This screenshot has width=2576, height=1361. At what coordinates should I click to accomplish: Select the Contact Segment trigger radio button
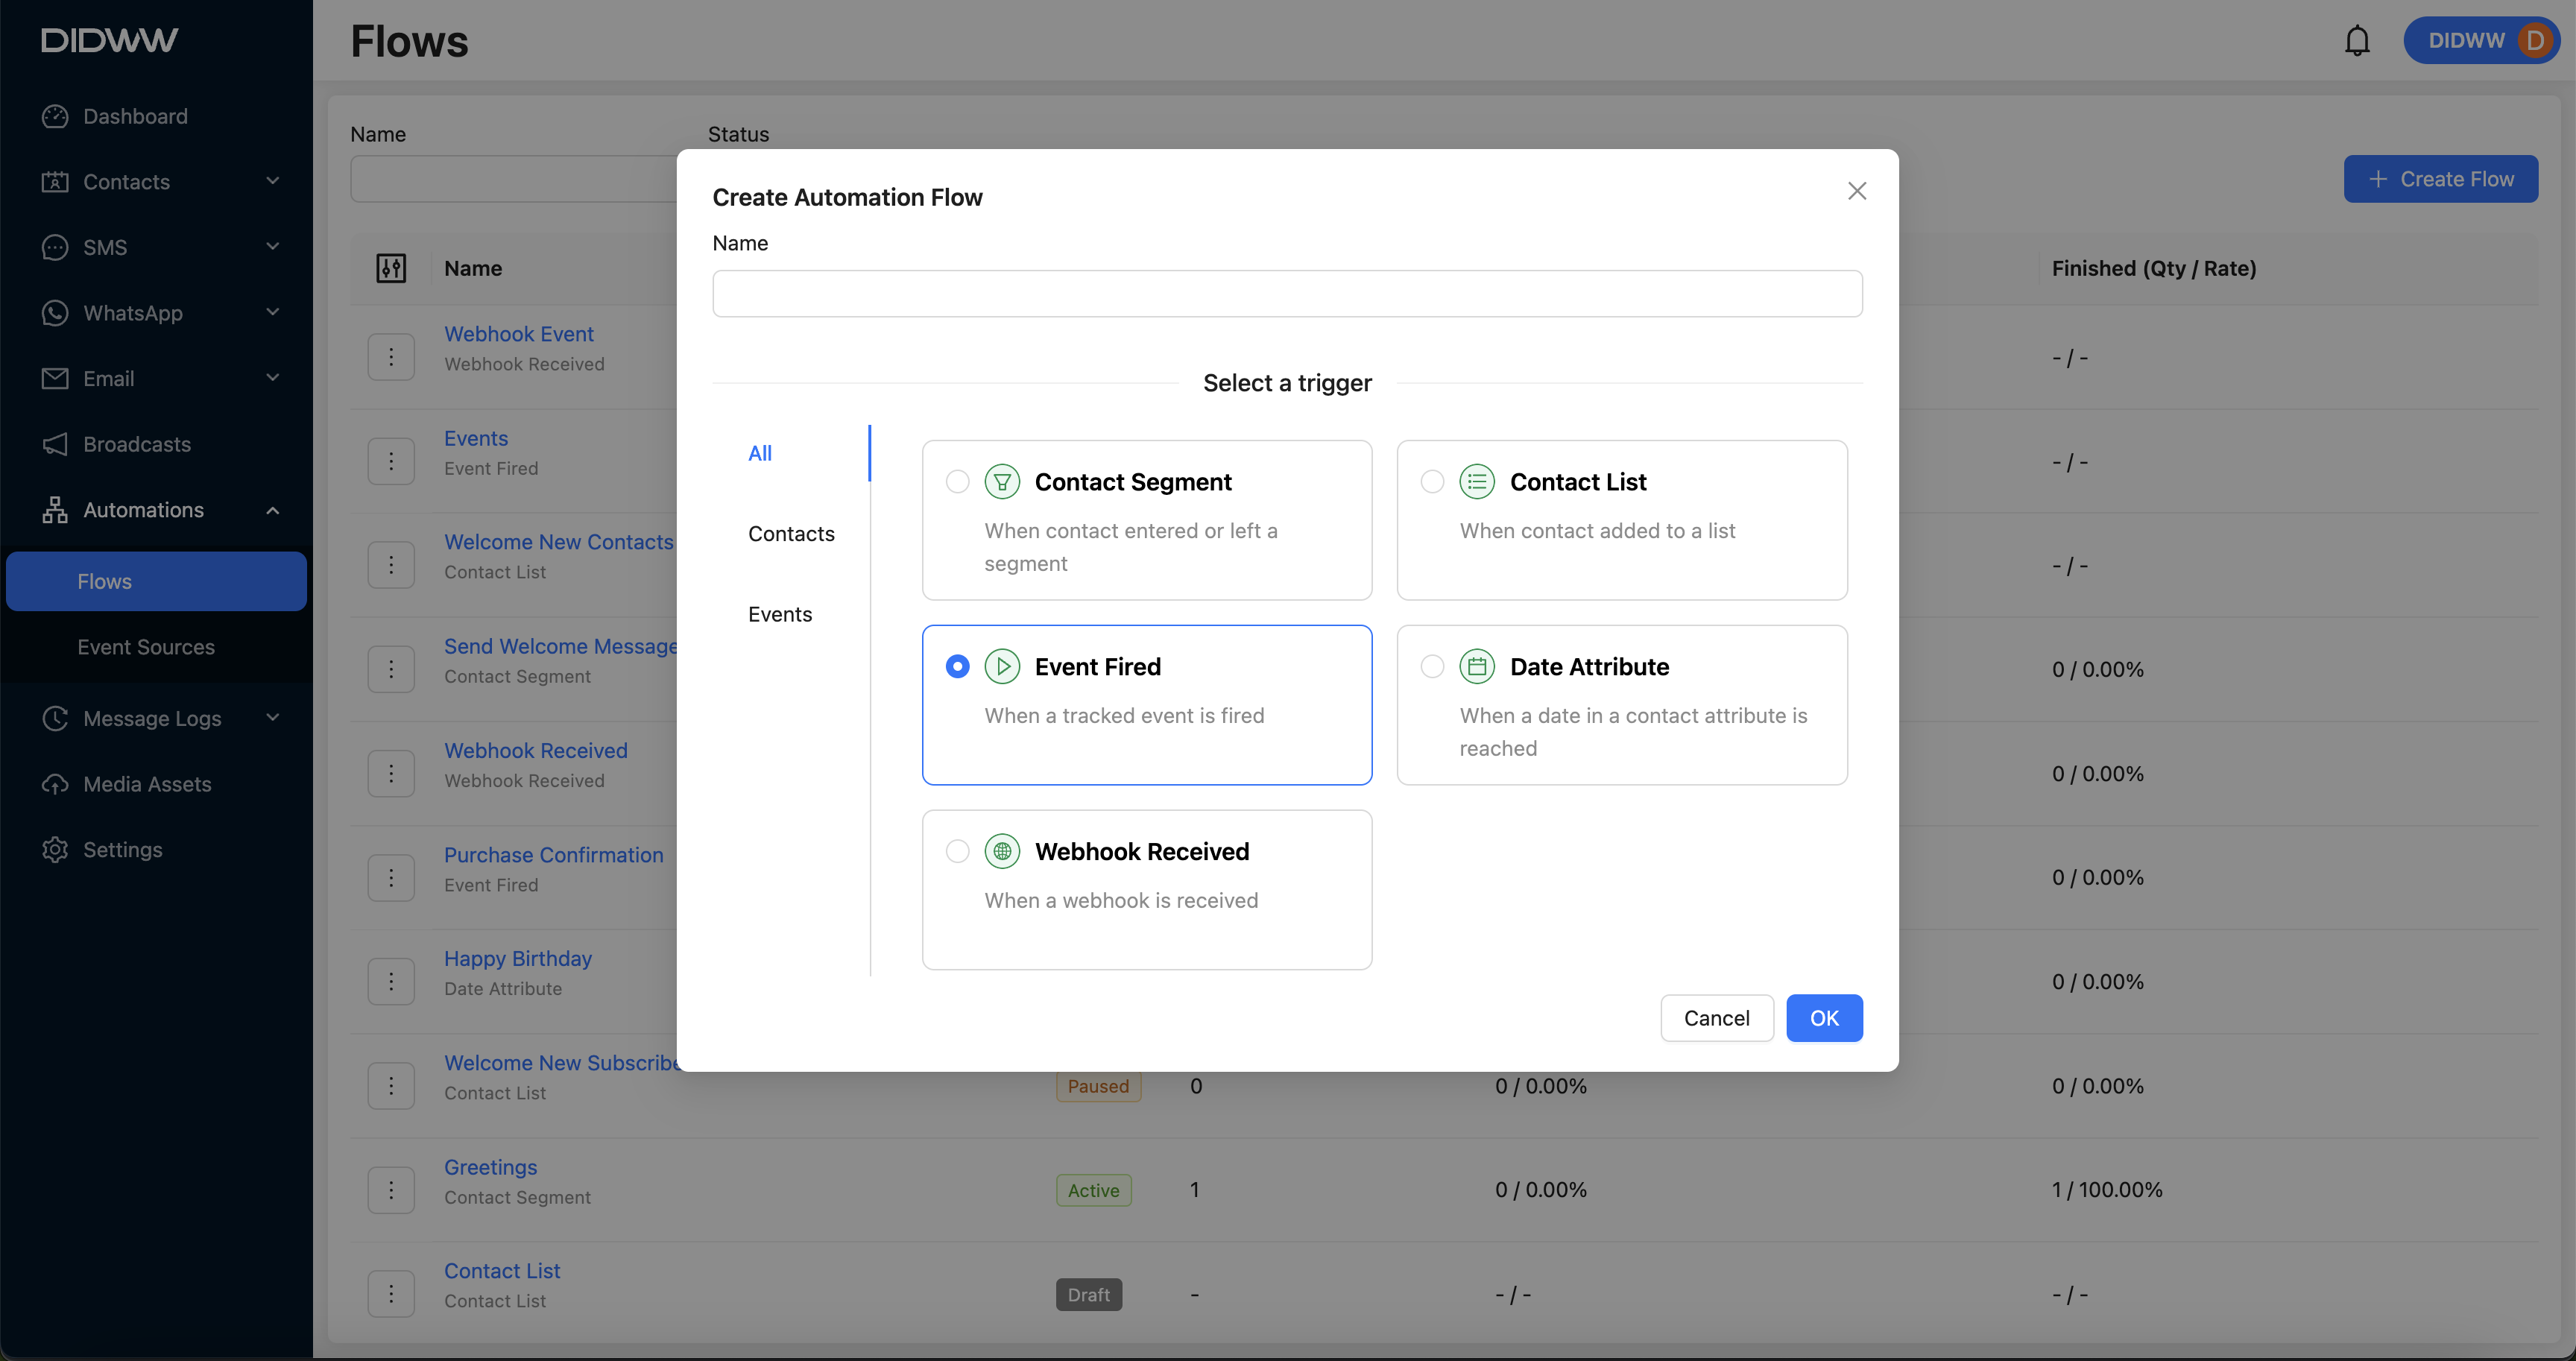tap(957, 482)
